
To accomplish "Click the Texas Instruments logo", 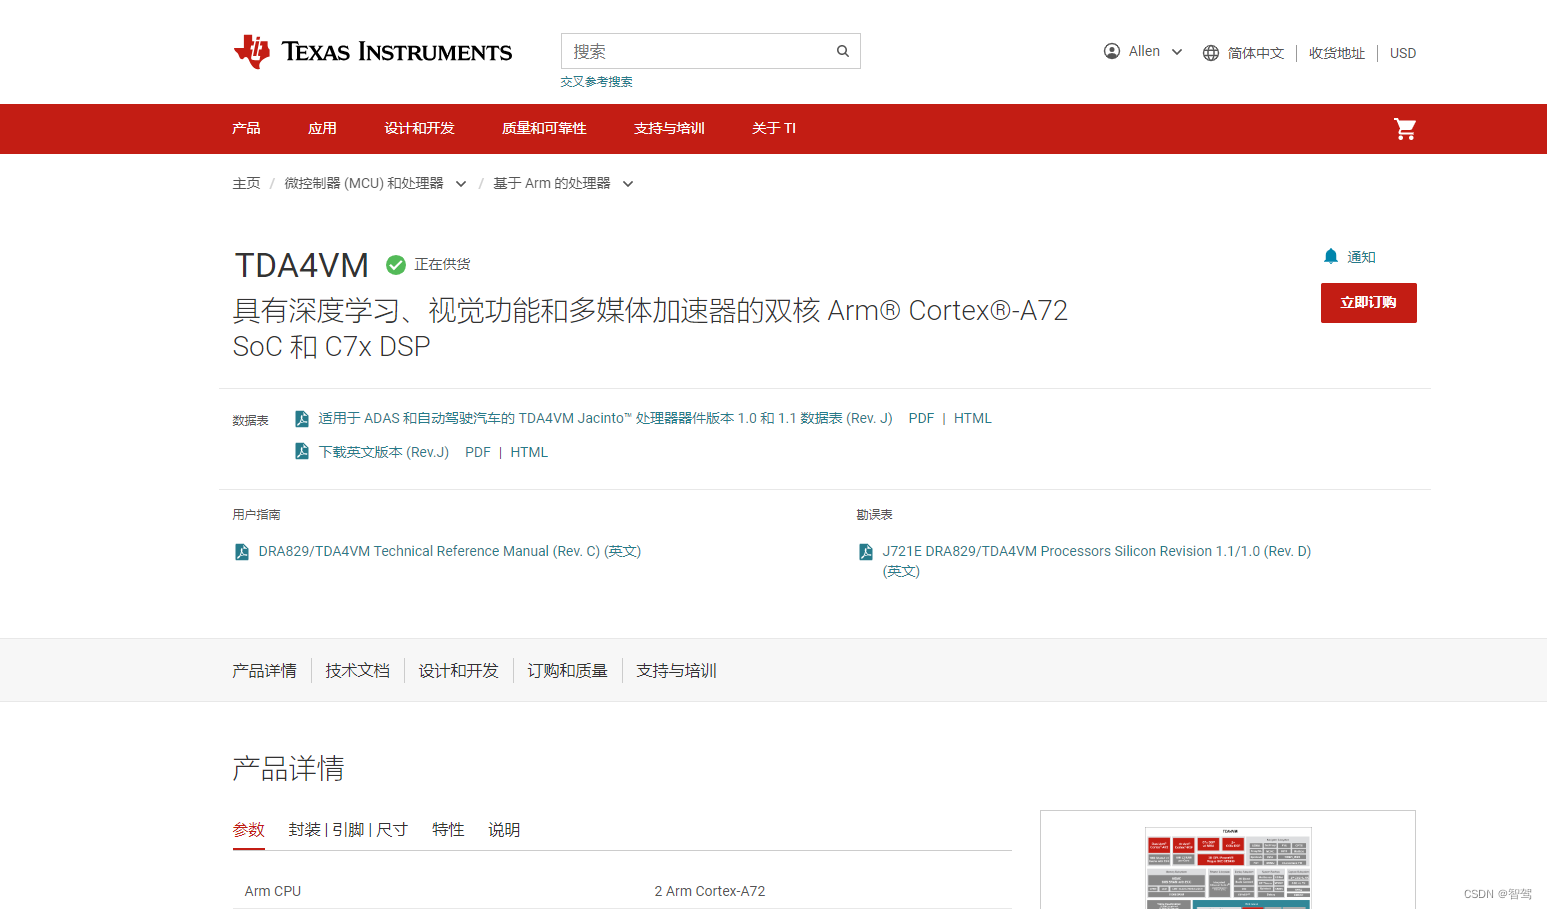I will [372, 52].
